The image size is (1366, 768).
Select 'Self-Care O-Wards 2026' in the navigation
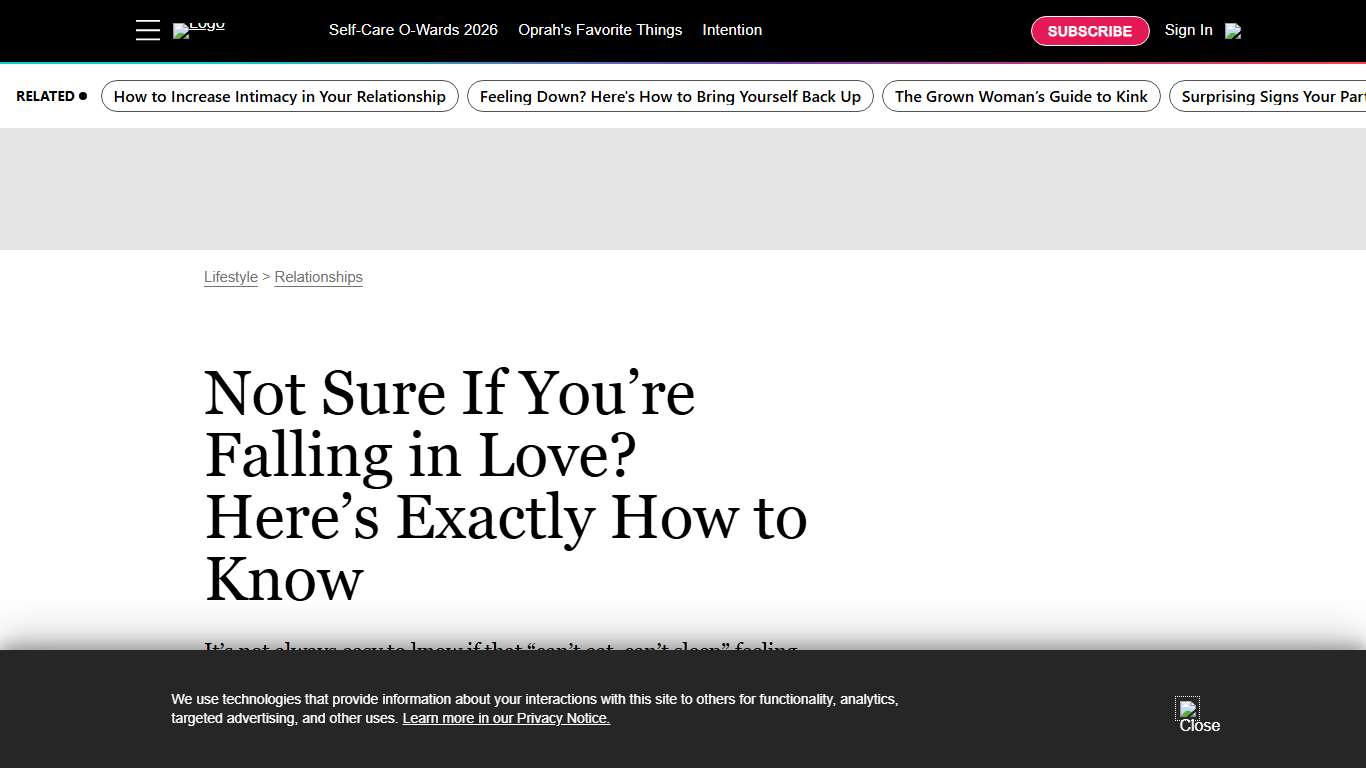tap(413, 30)
